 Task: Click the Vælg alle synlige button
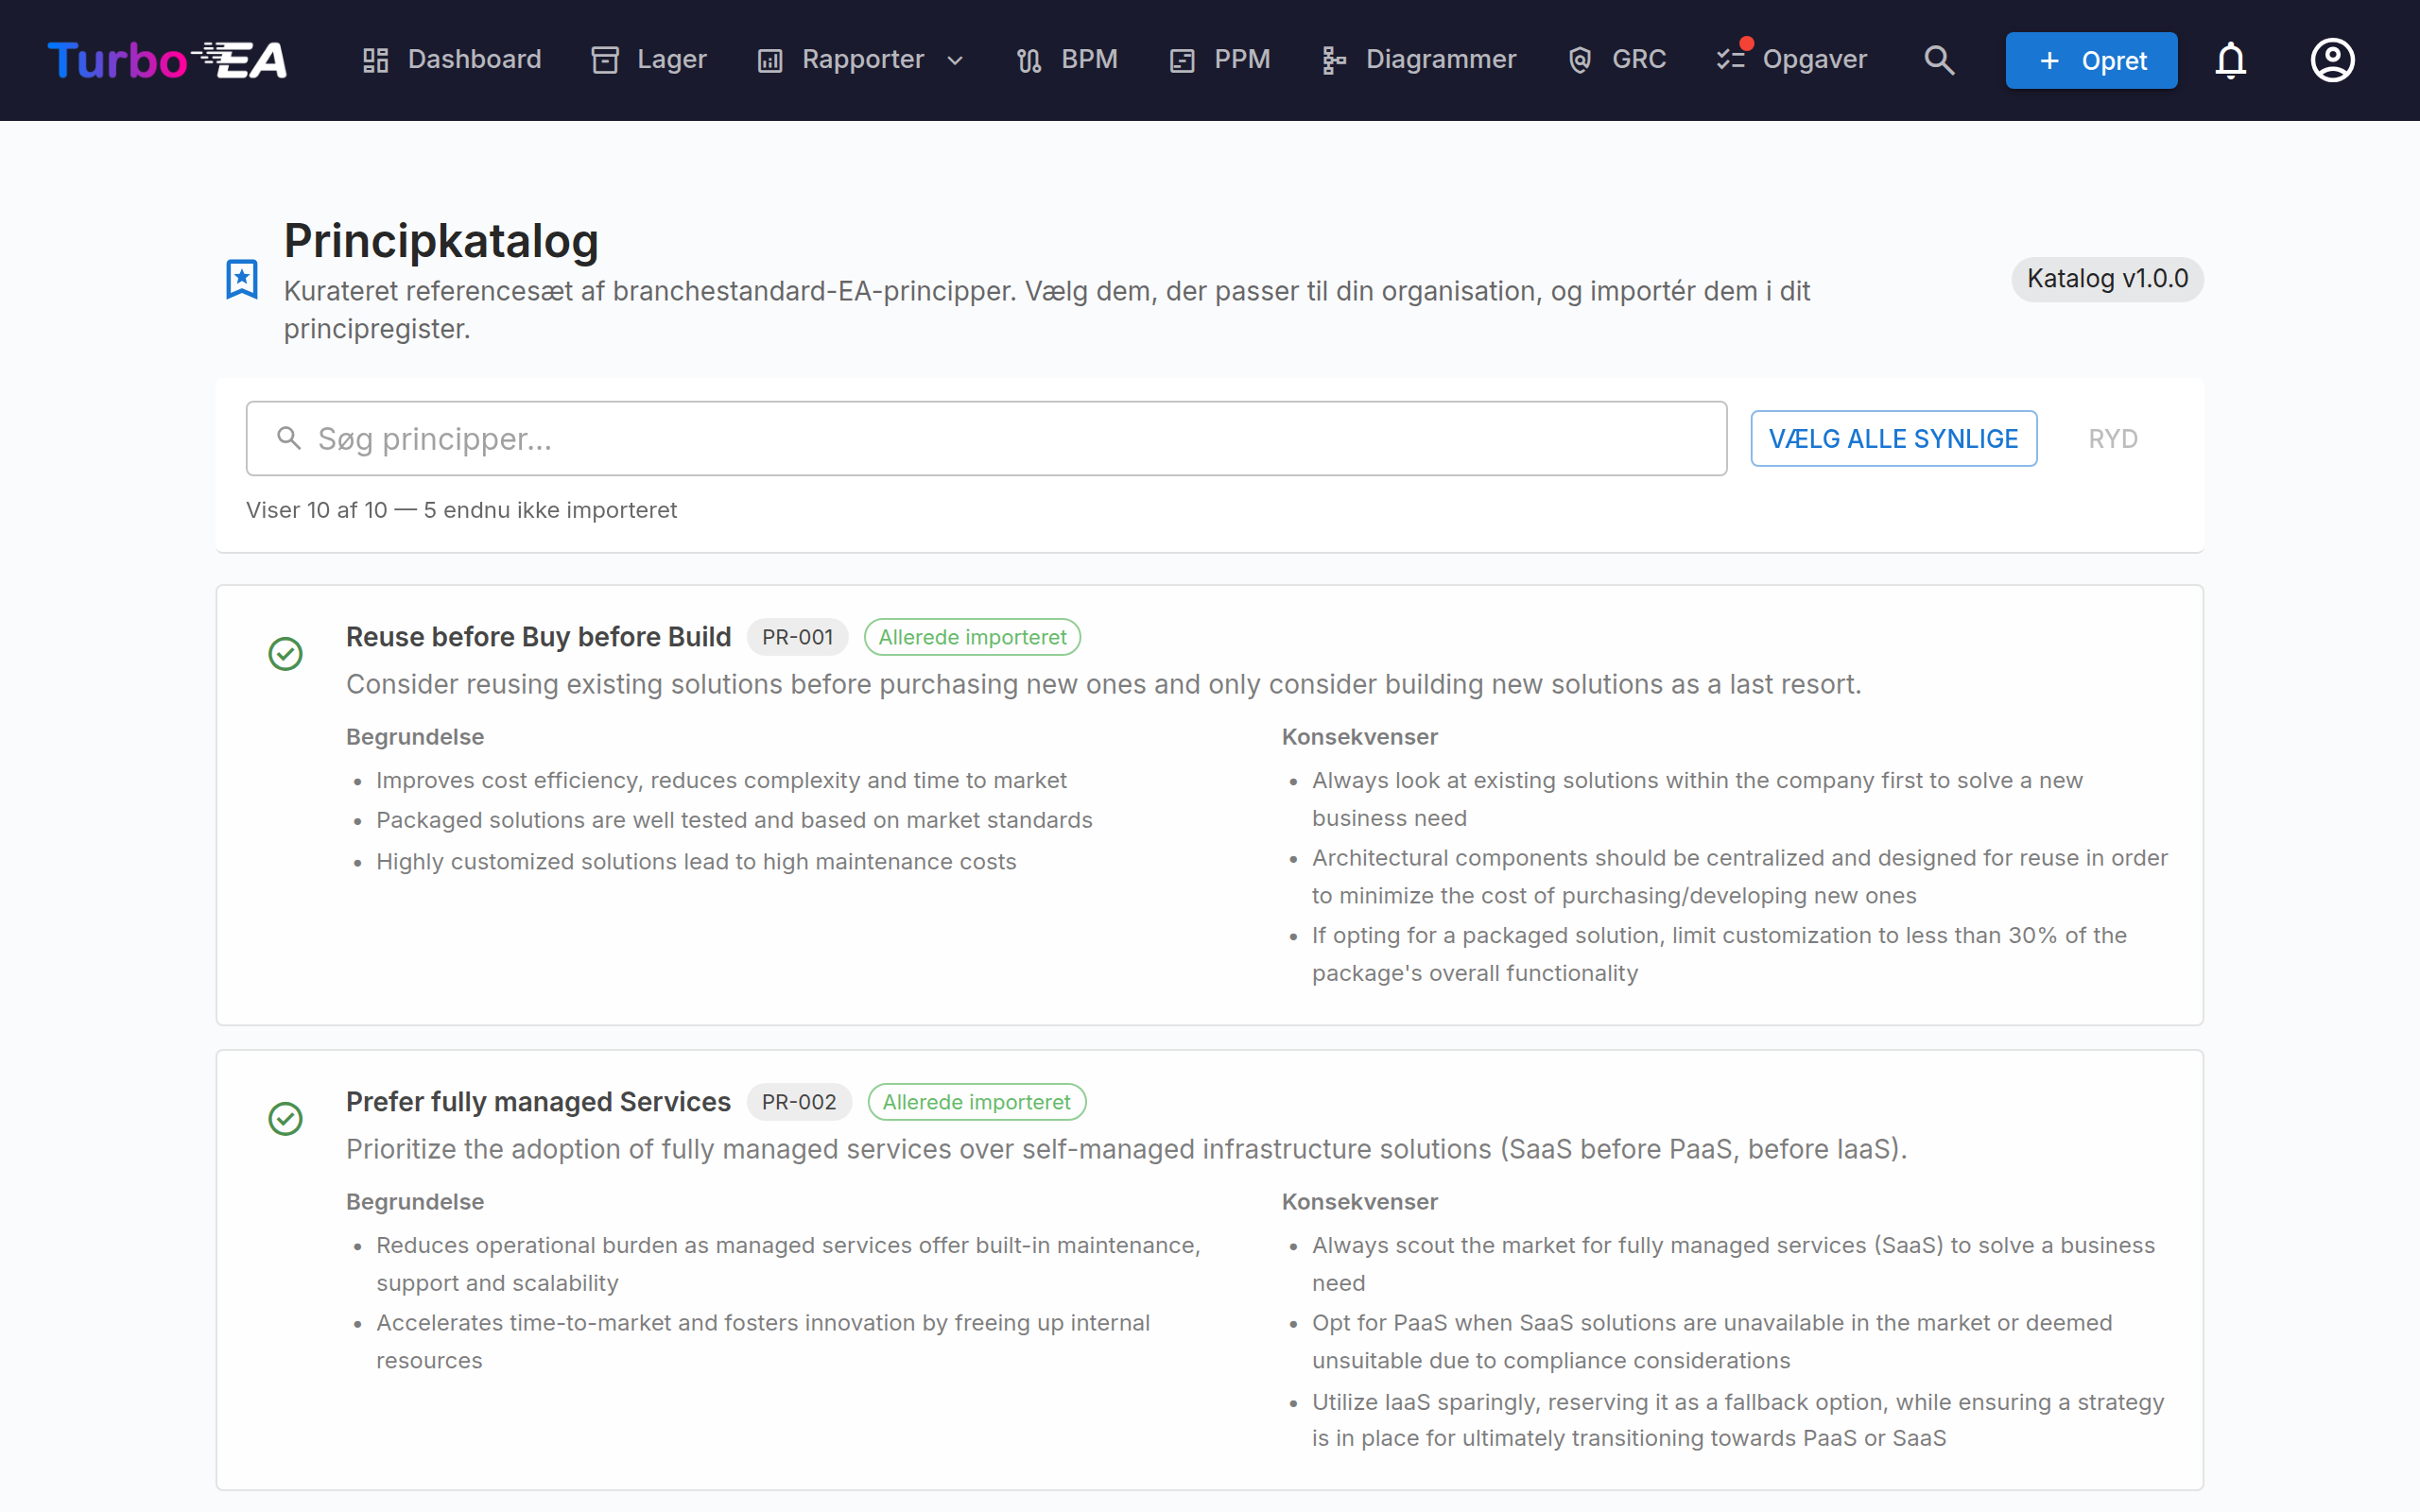[1893, 439]
